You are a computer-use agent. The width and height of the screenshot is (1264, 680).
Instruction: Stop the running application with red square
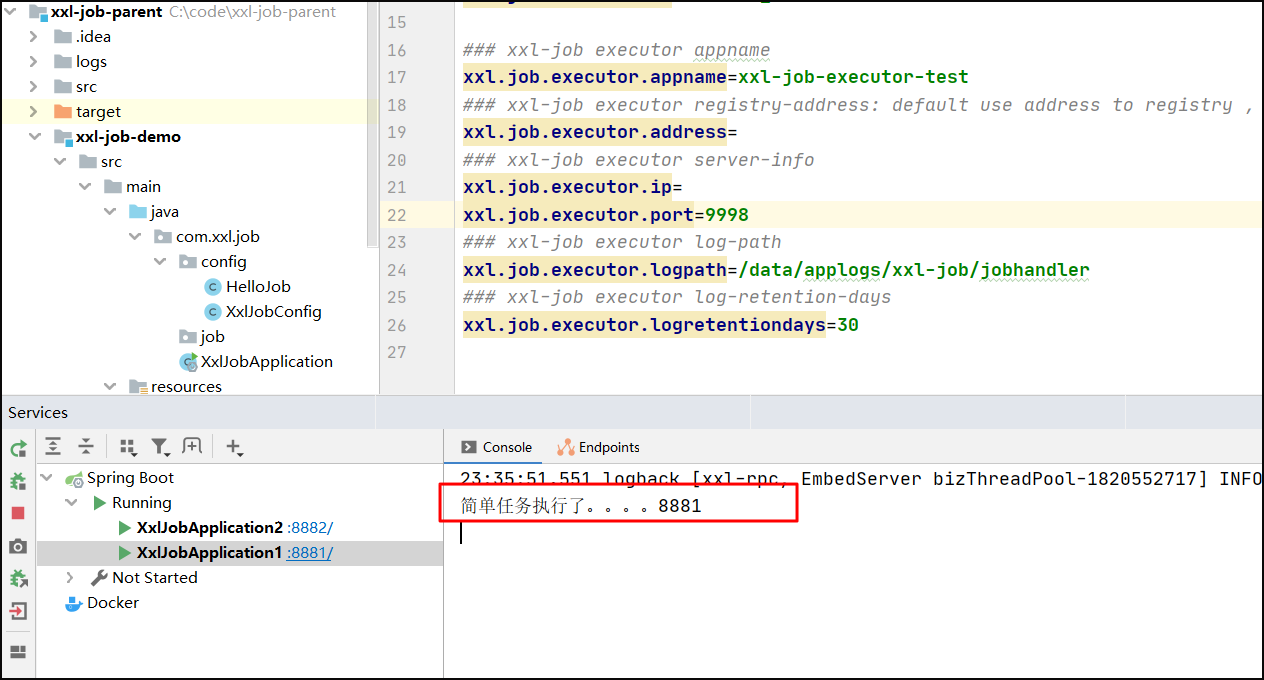(18, 513)
